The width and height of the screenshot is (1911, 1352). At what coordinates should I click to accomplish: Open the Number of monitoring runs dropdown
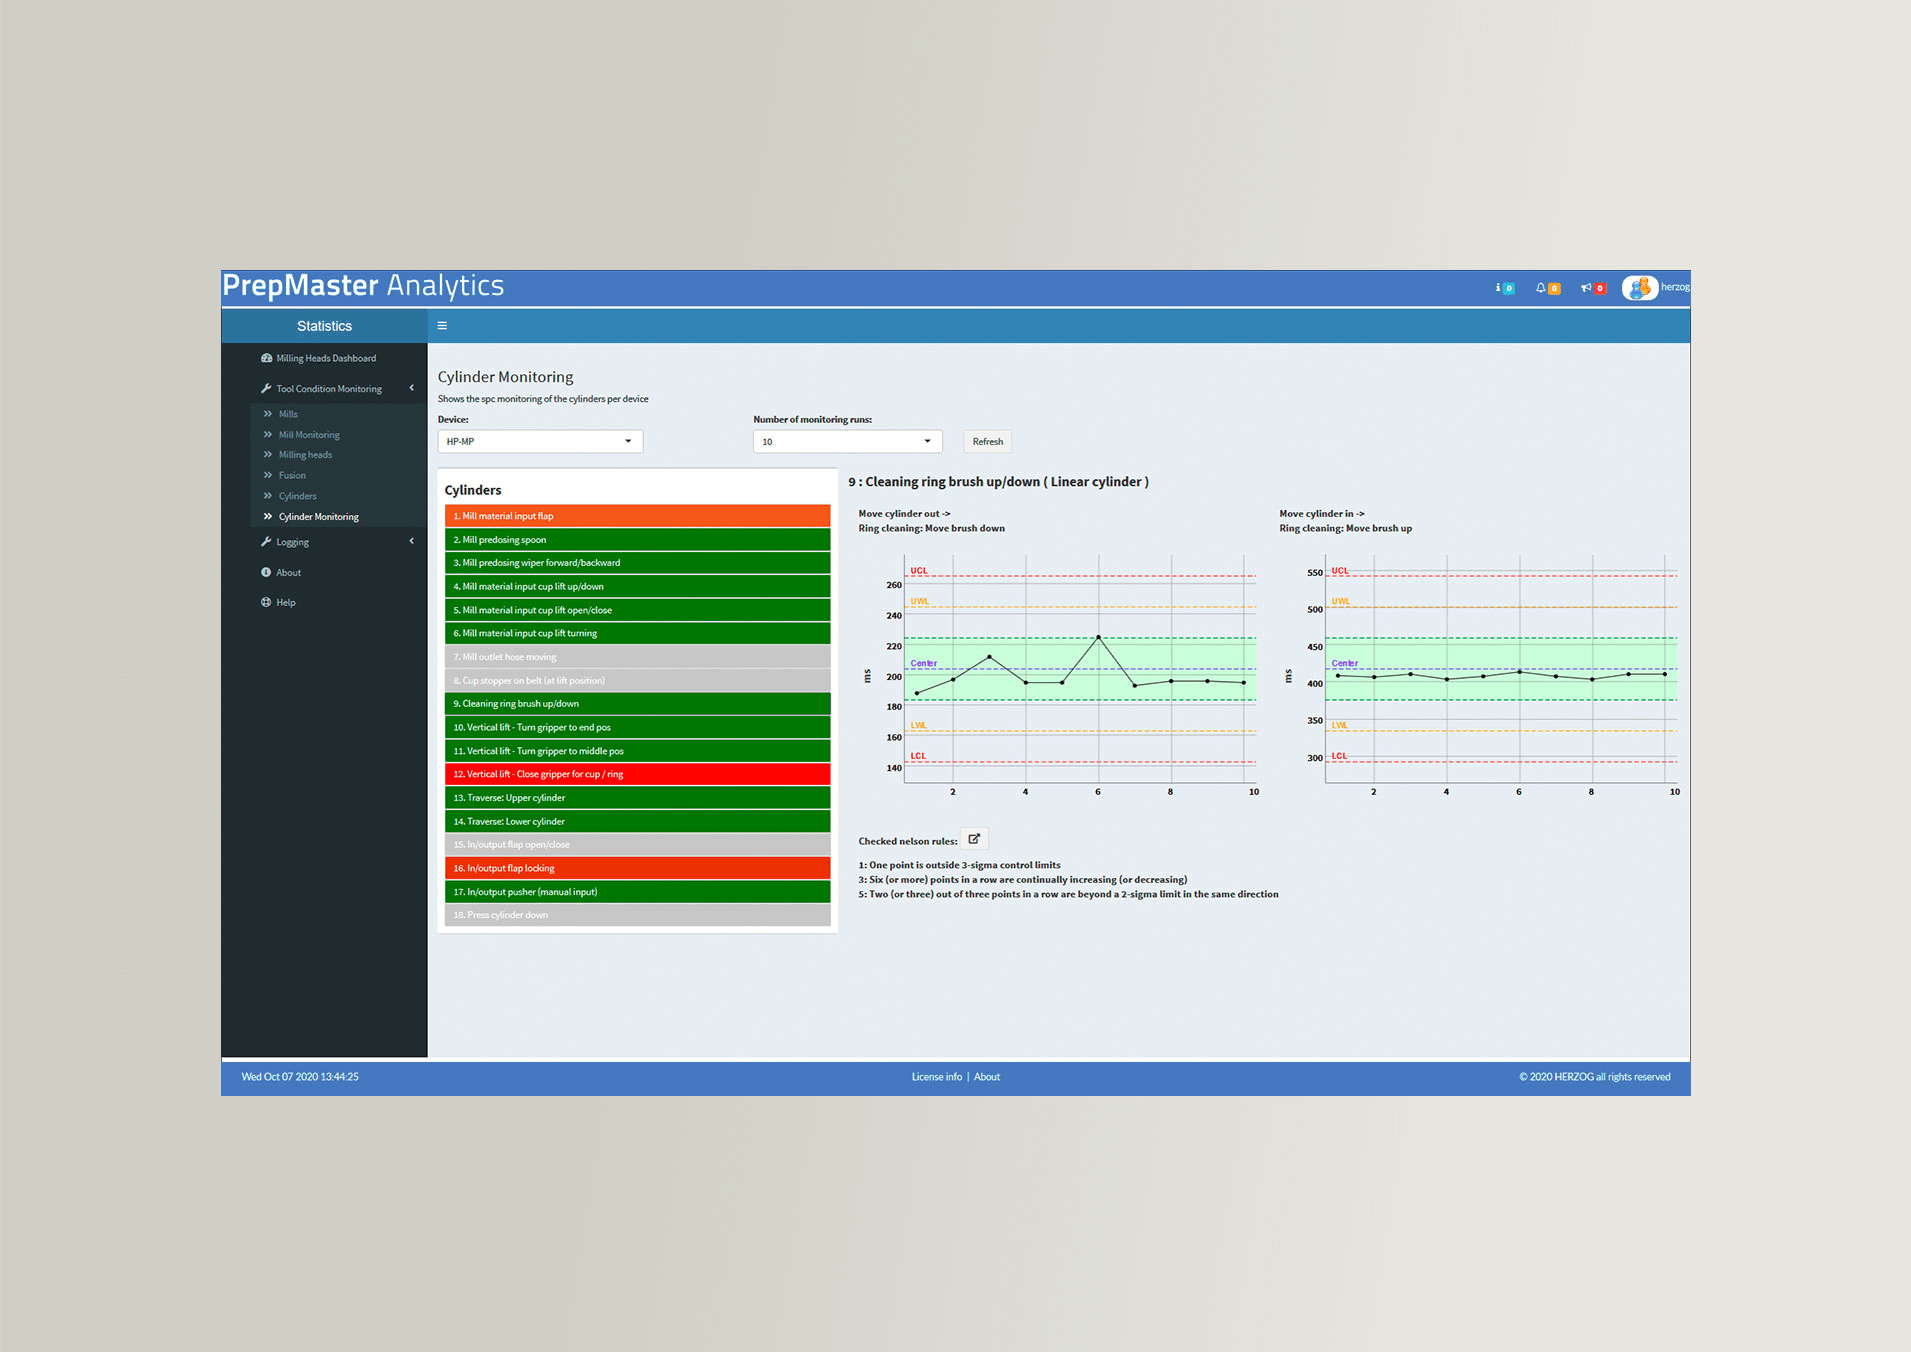pos(848,442)
